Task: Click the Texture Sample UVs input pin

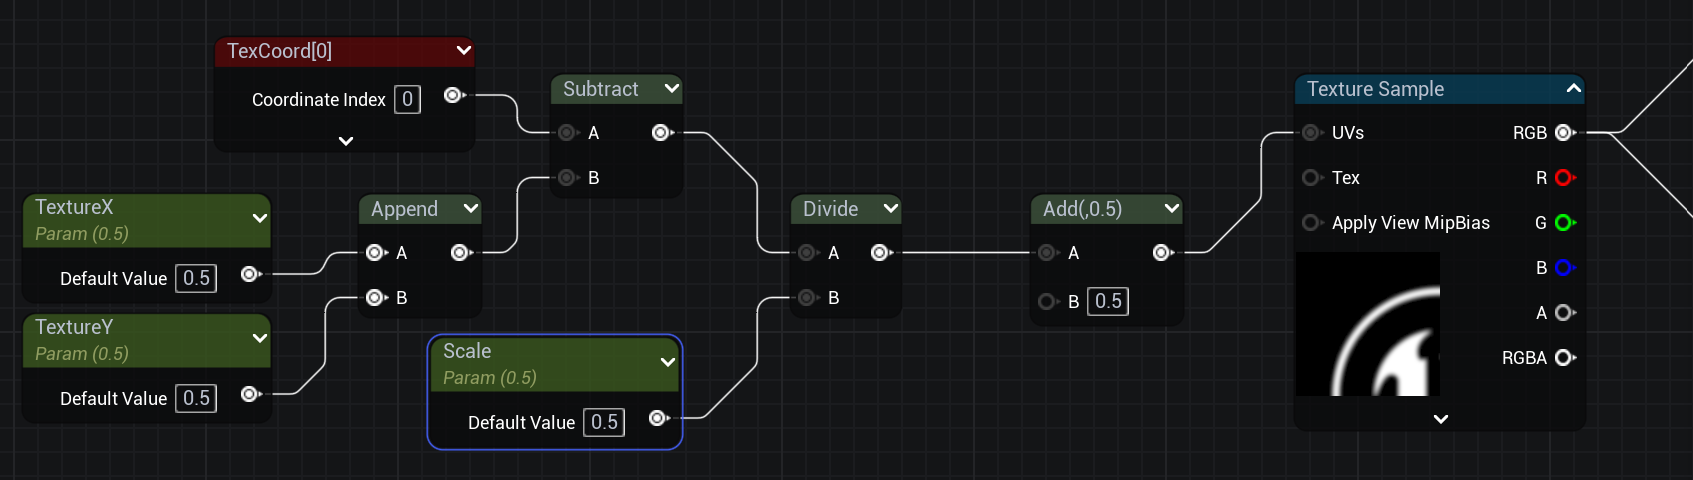Action: tap(1312, 132)
